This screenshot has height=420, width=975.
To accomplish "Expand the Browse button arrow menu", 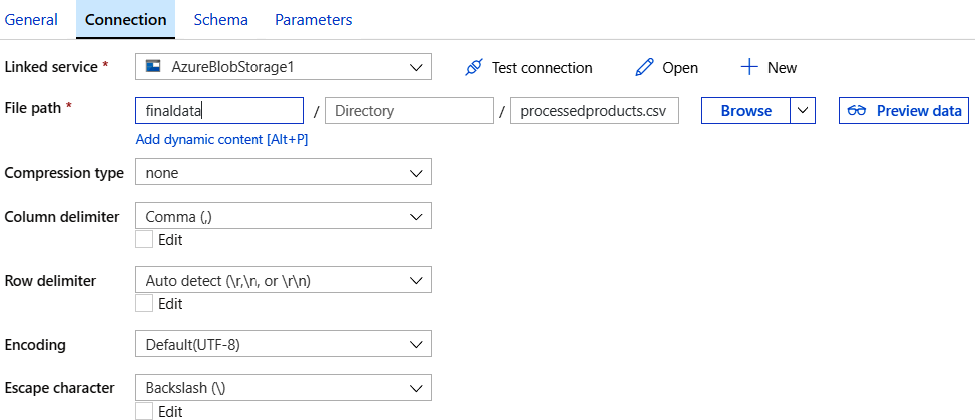I will (x=804, y=110).
